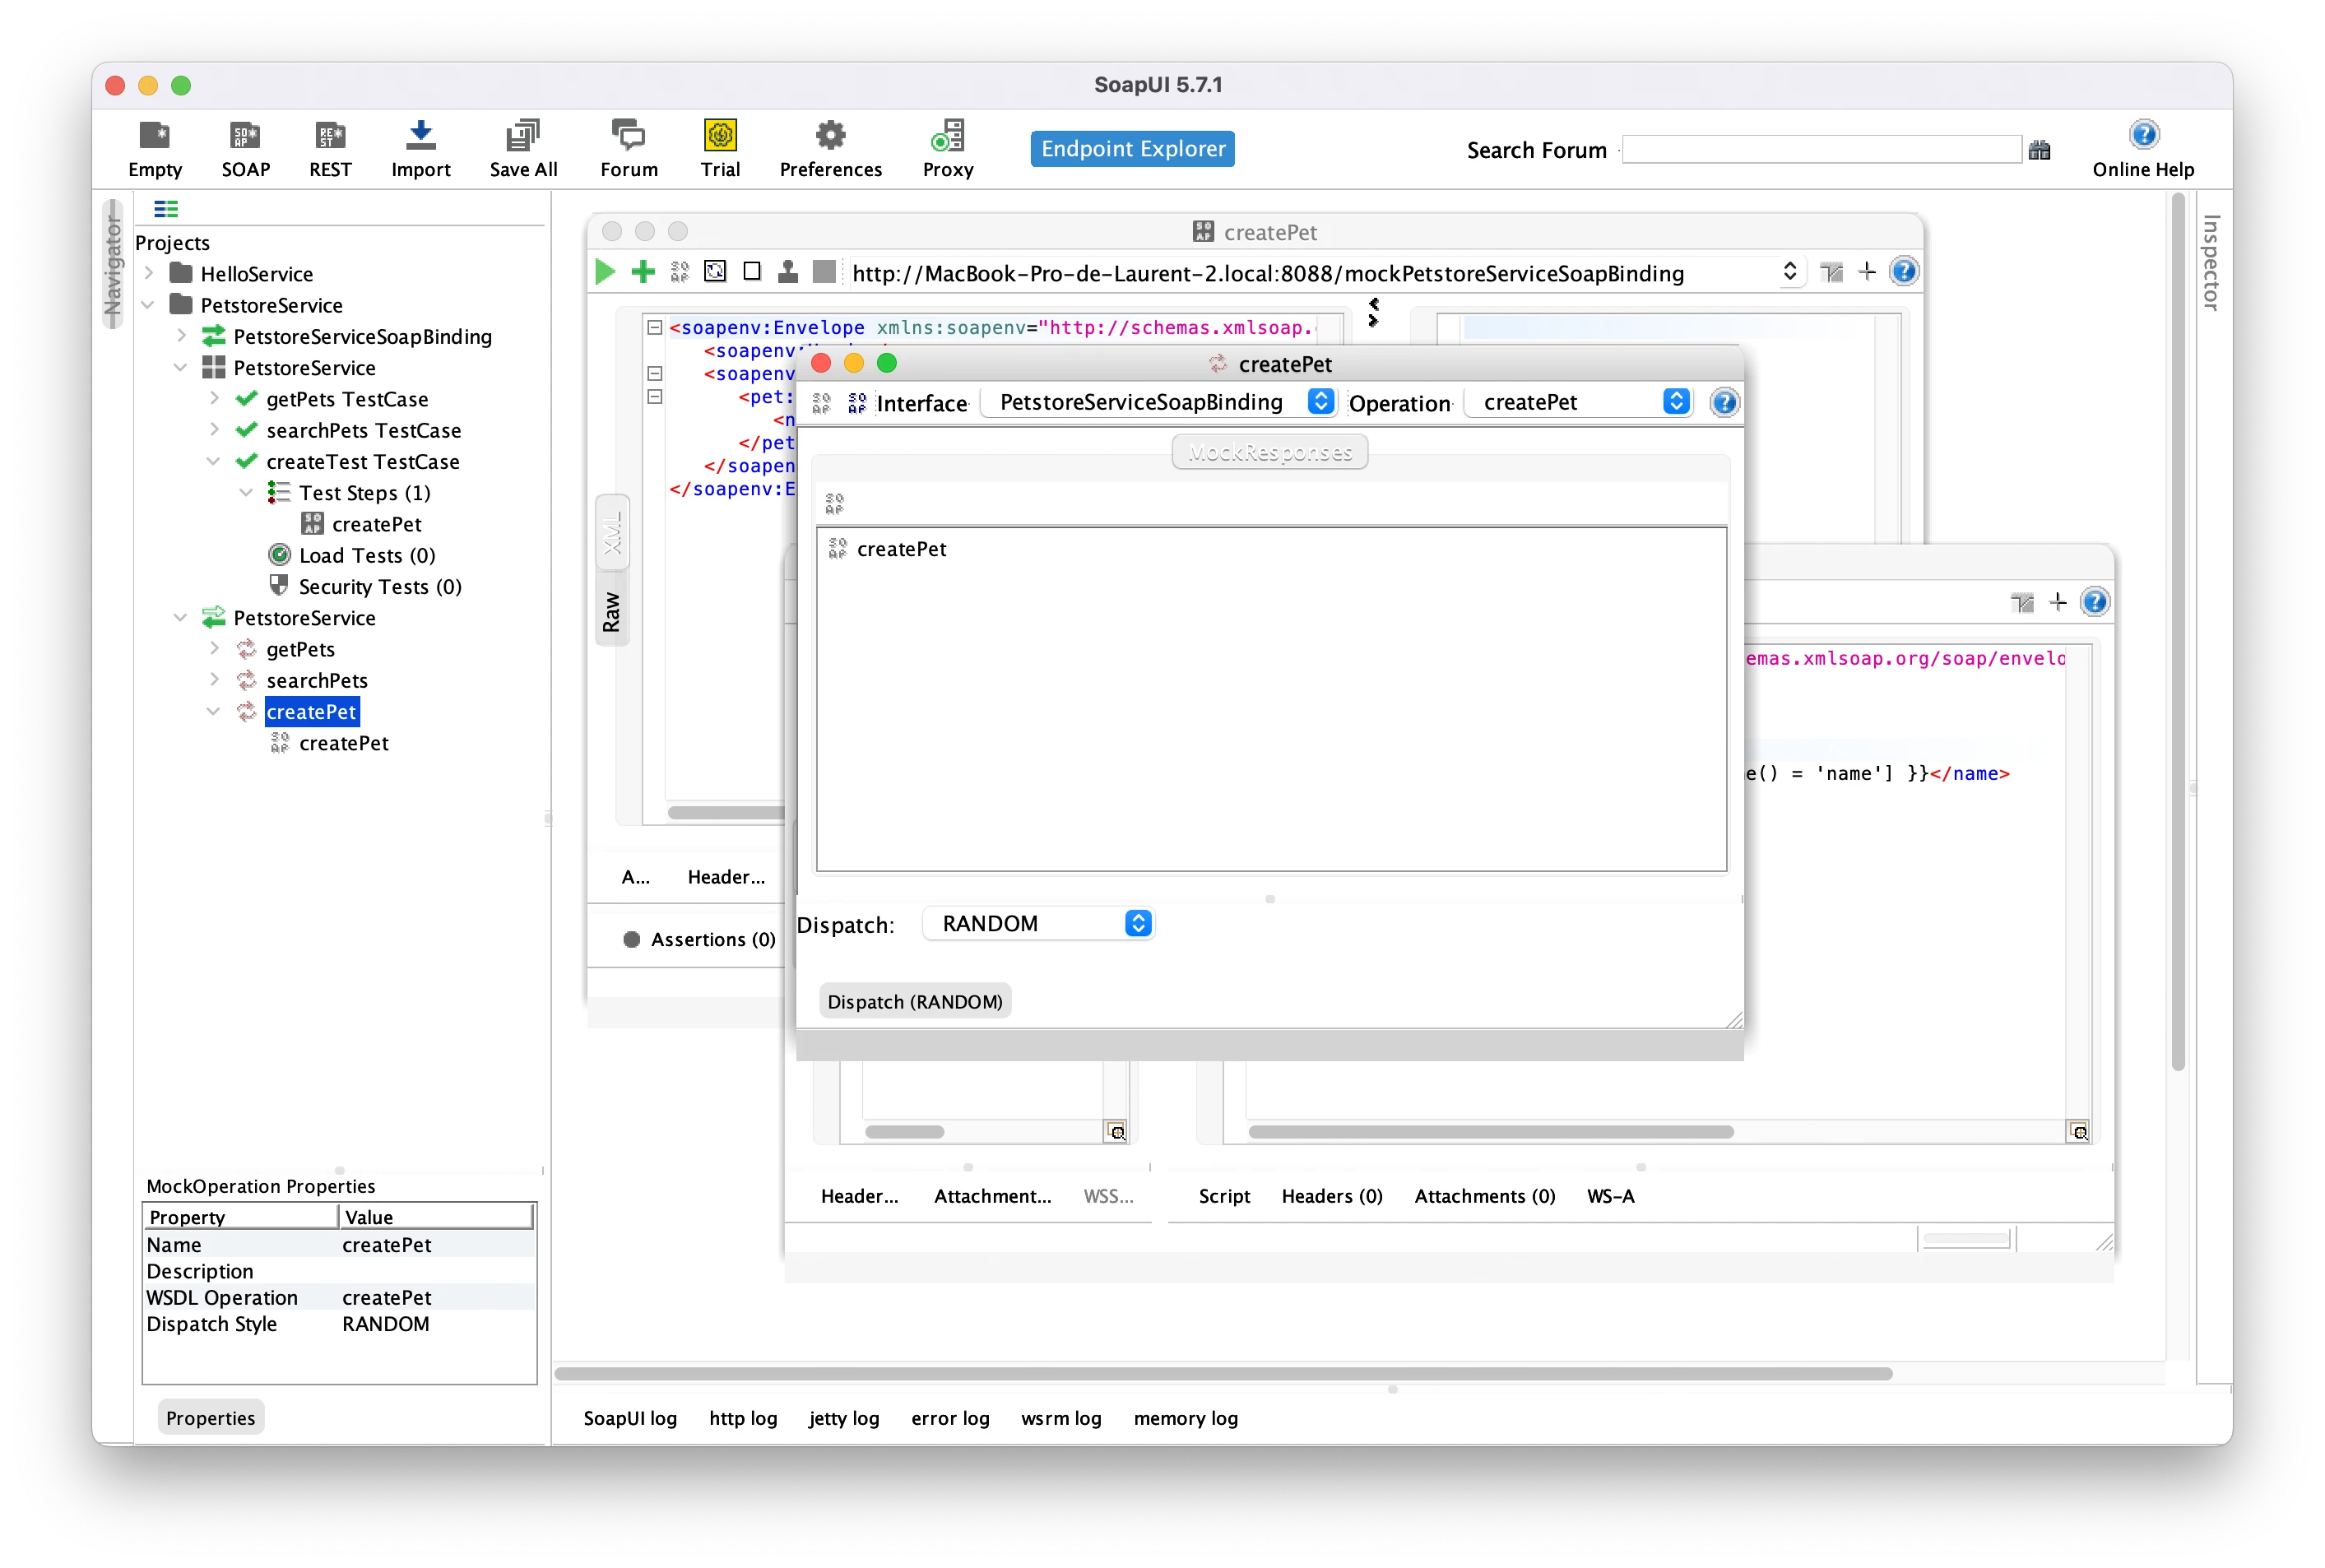Click the Proxy toolbar icon
This screenshot has width=2325, height=1568.
pyautogui.click(x=947, y=135)
